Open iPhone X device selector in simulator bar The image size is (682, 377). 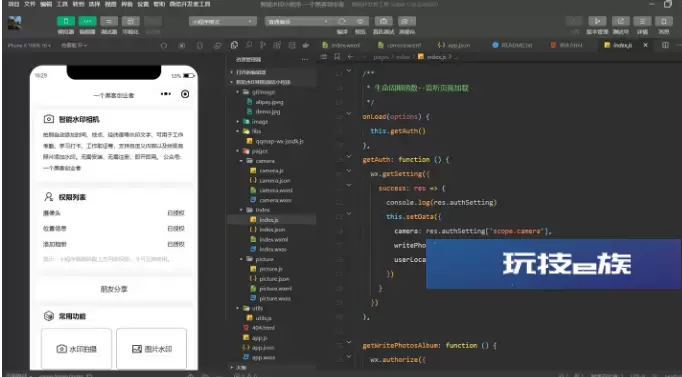pyautogui.click(x=29, y=45)
